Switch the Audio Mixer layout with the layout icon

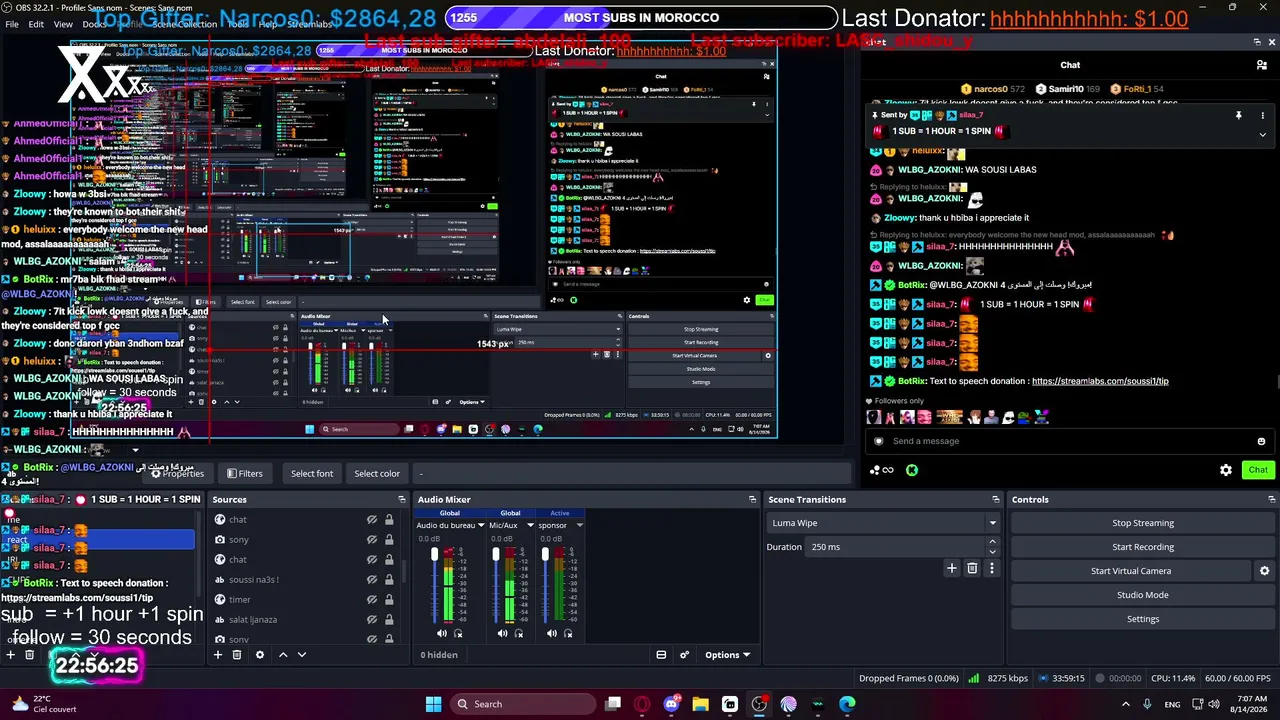pyautogui.click(x=661, y=655)
